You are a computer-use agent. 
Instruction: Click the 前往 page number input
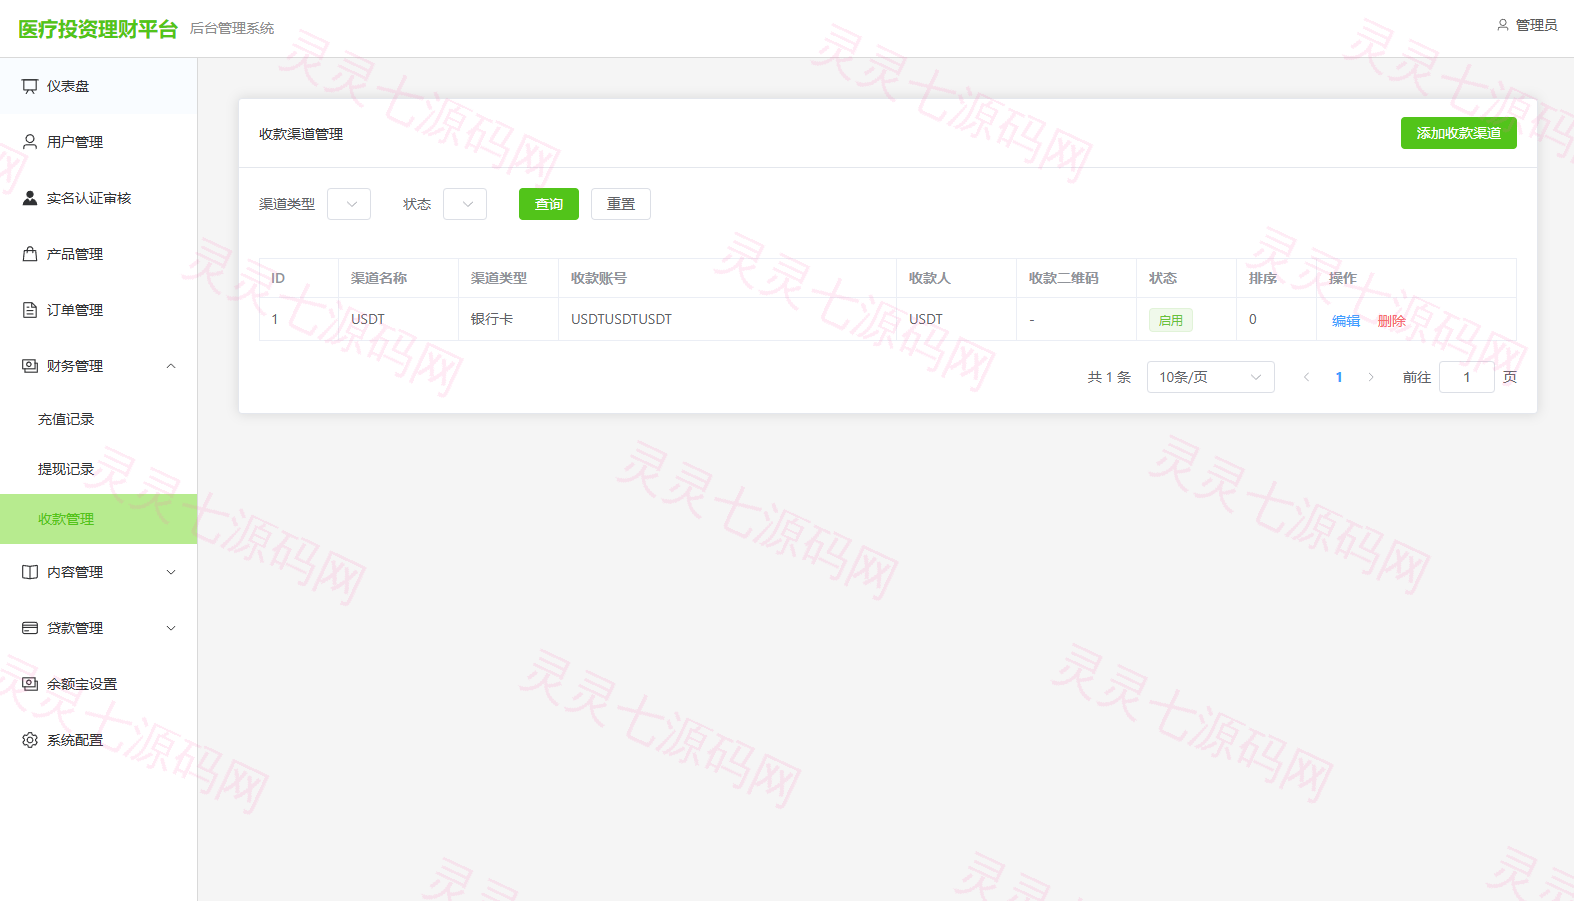click(1467, 377)
